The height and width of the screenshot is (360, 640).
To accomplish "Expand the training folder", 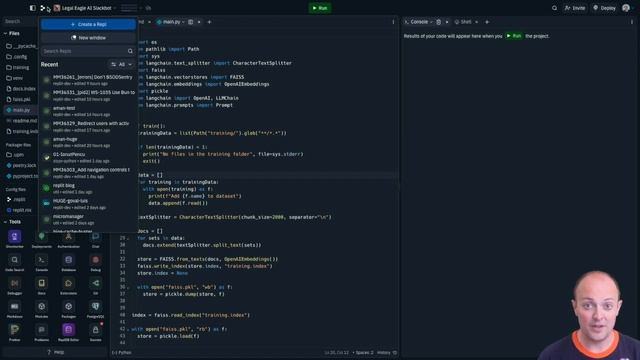I will [18, 67].
